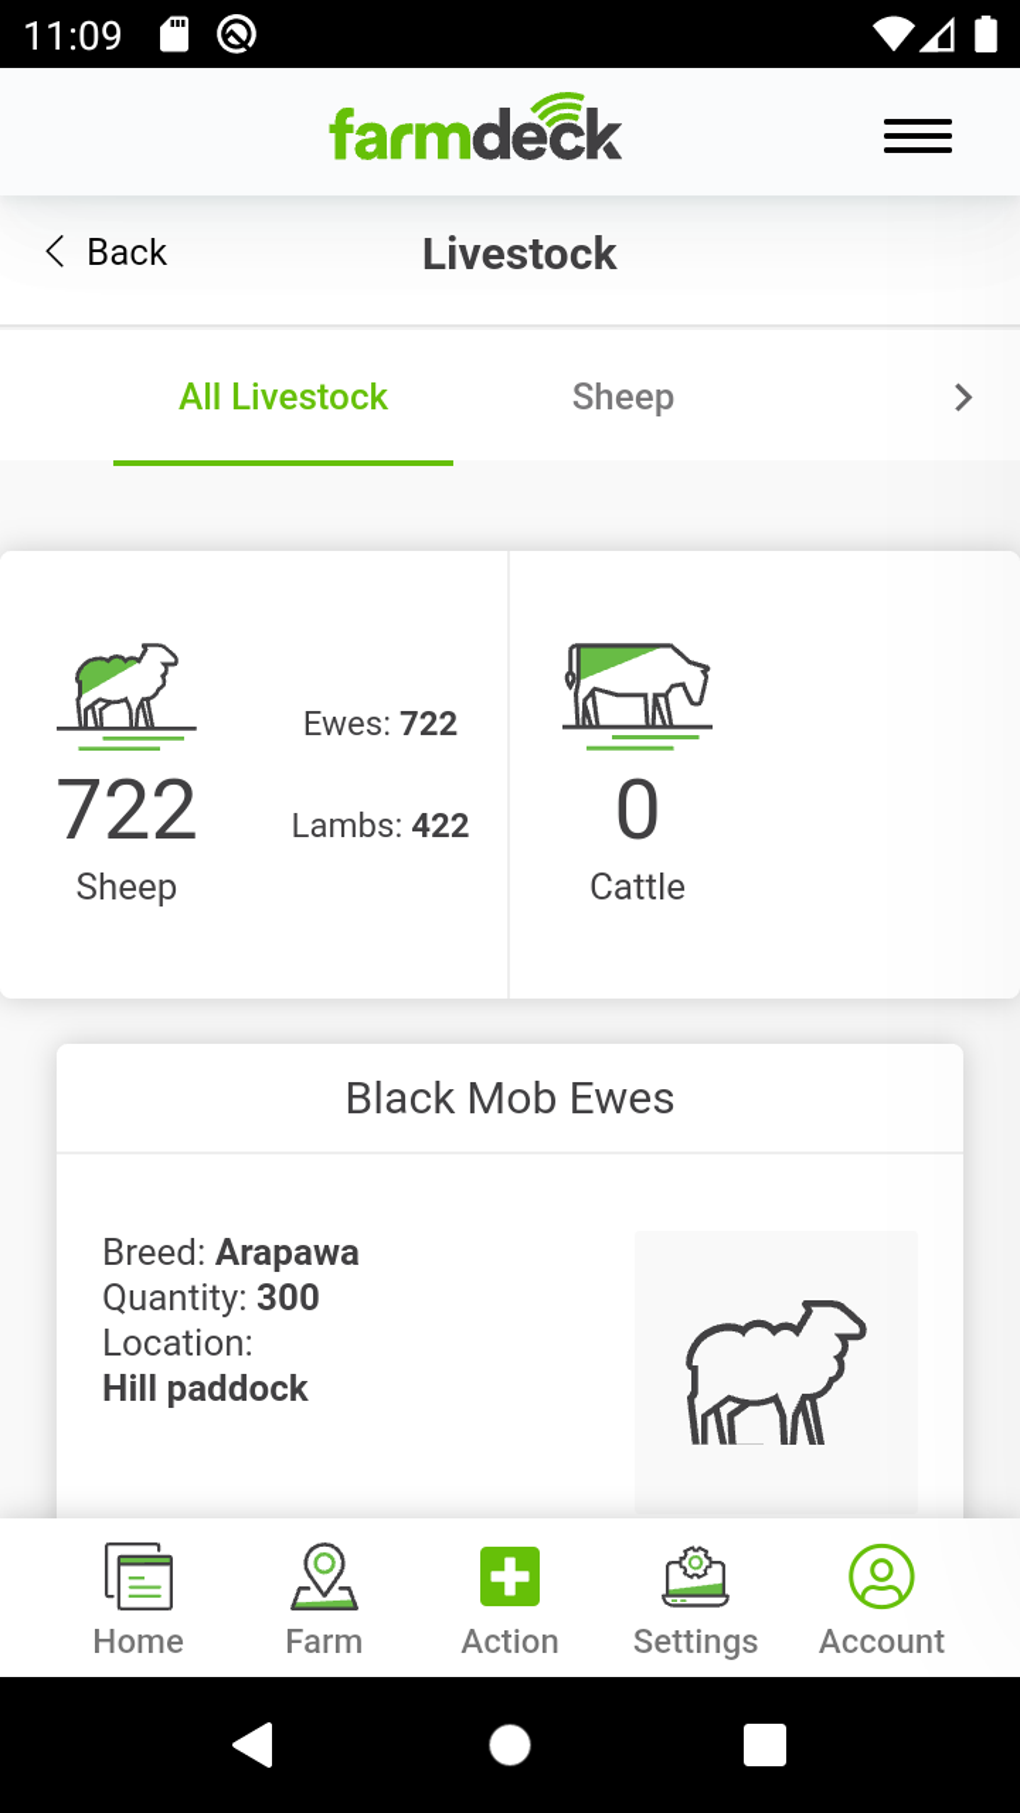
Task: Open the hamburger menu
Action: click(917, 135)
